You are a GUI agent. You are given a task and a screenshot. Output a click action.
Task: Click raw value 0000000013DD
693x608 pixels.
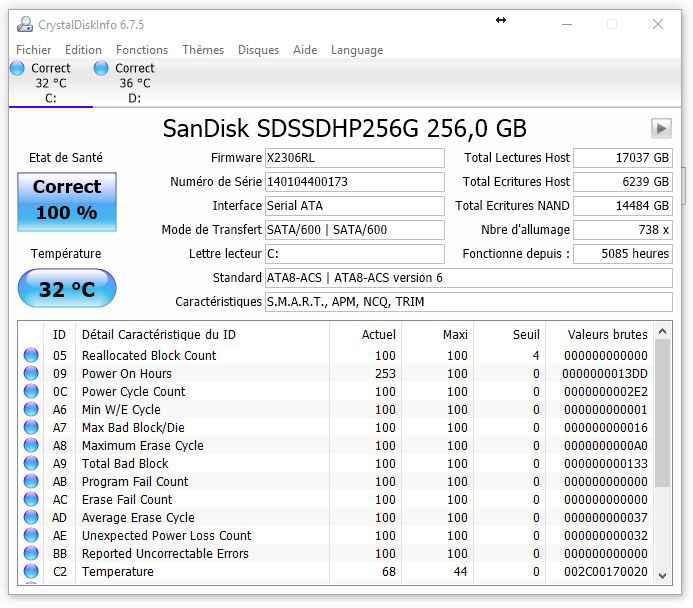605,374
